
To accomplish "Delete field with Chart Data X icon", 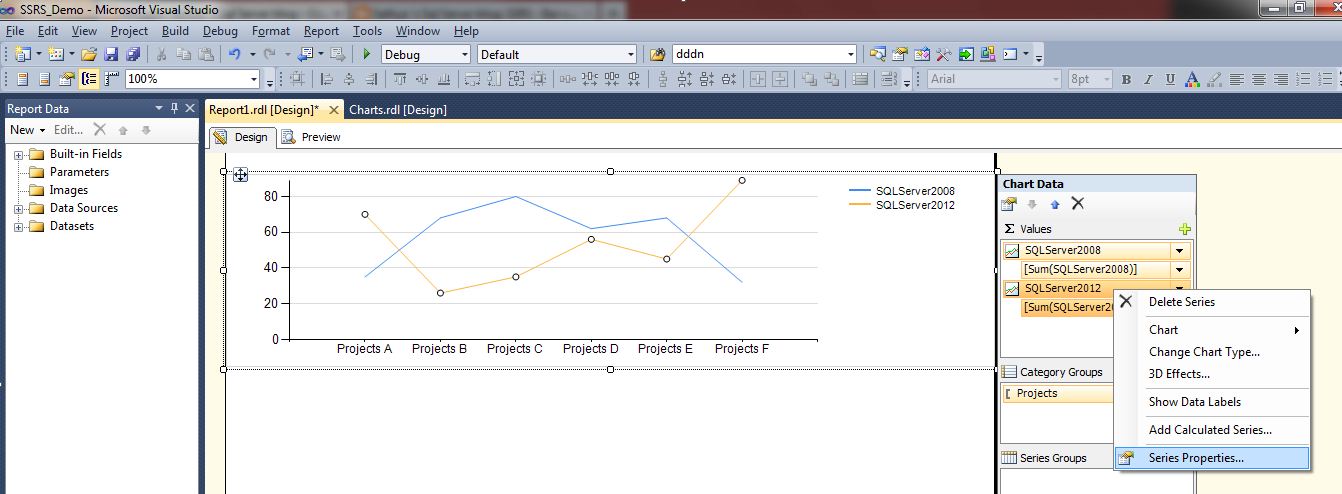I will point(1078,204).
